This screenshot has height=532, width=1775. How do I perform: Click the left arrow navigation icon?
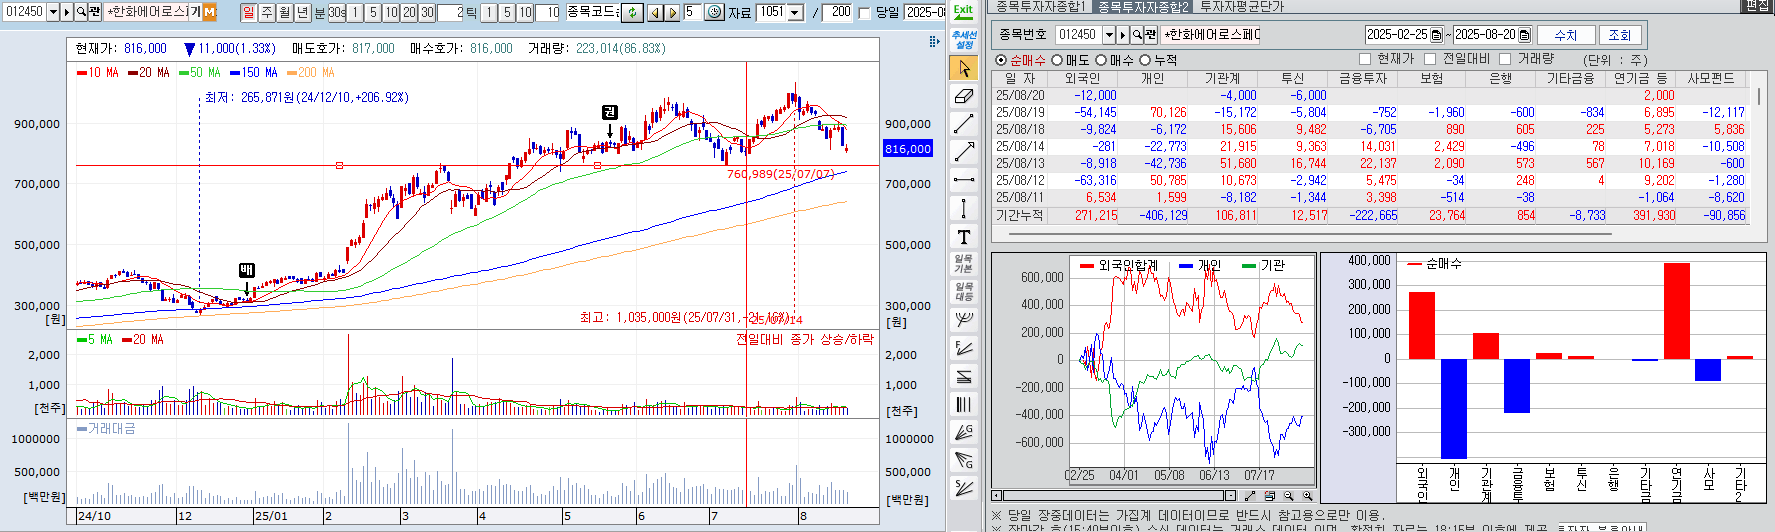[x=655, y=12]
